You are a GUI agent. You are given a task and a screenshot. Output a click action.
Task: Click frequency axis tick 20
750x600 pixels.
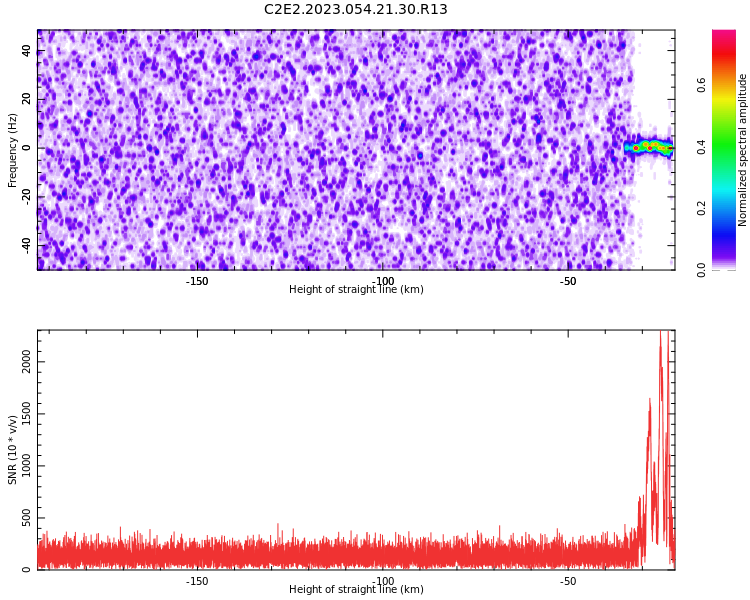pos(26,99)
